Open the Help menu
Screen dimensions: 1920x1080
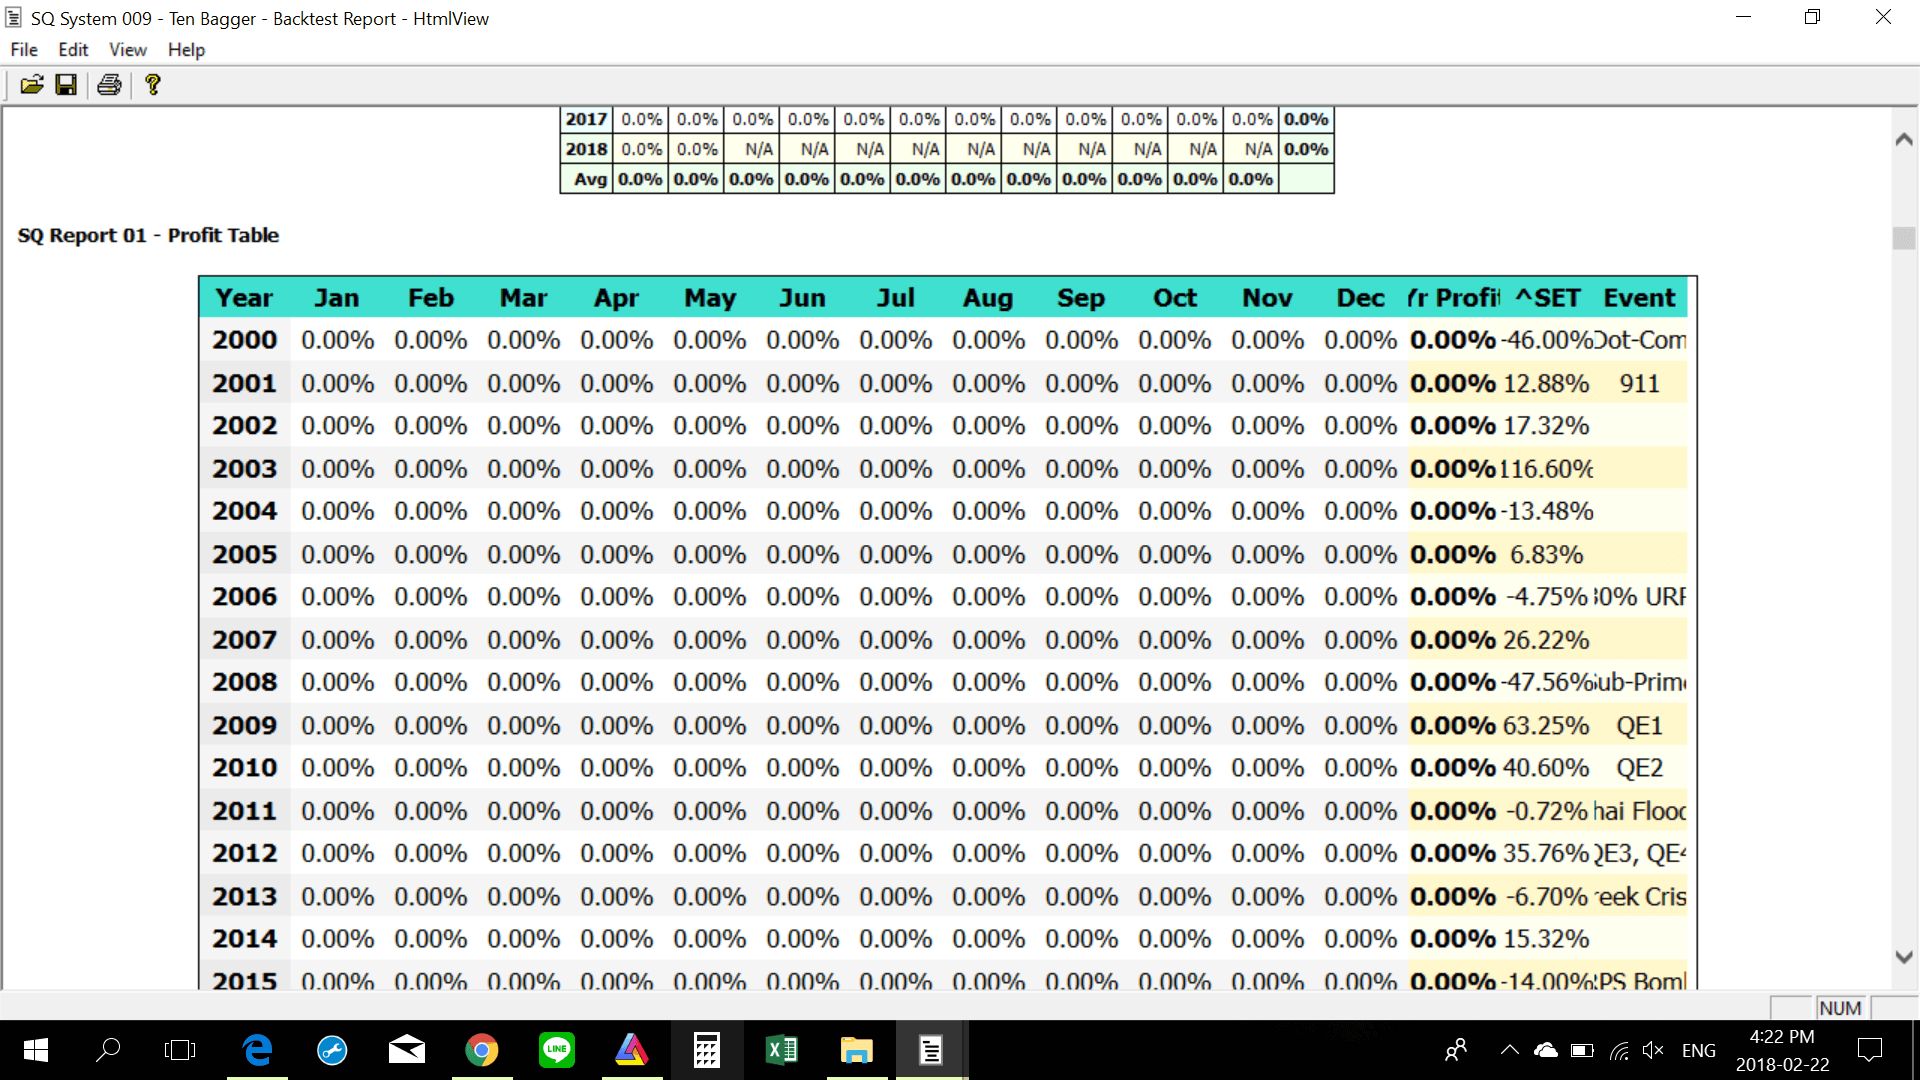tap(186, 49)
